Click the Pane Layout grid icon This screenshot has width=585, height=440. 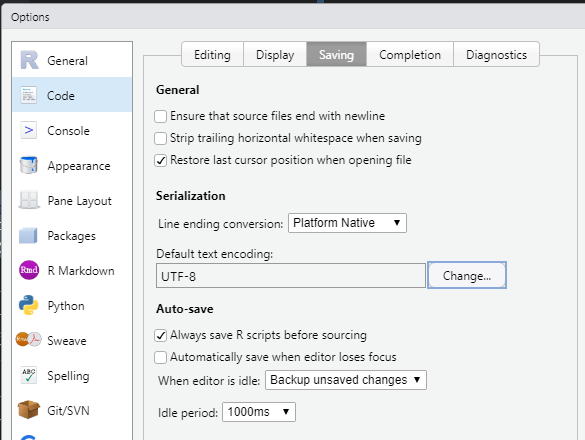(x=29, y=200)
